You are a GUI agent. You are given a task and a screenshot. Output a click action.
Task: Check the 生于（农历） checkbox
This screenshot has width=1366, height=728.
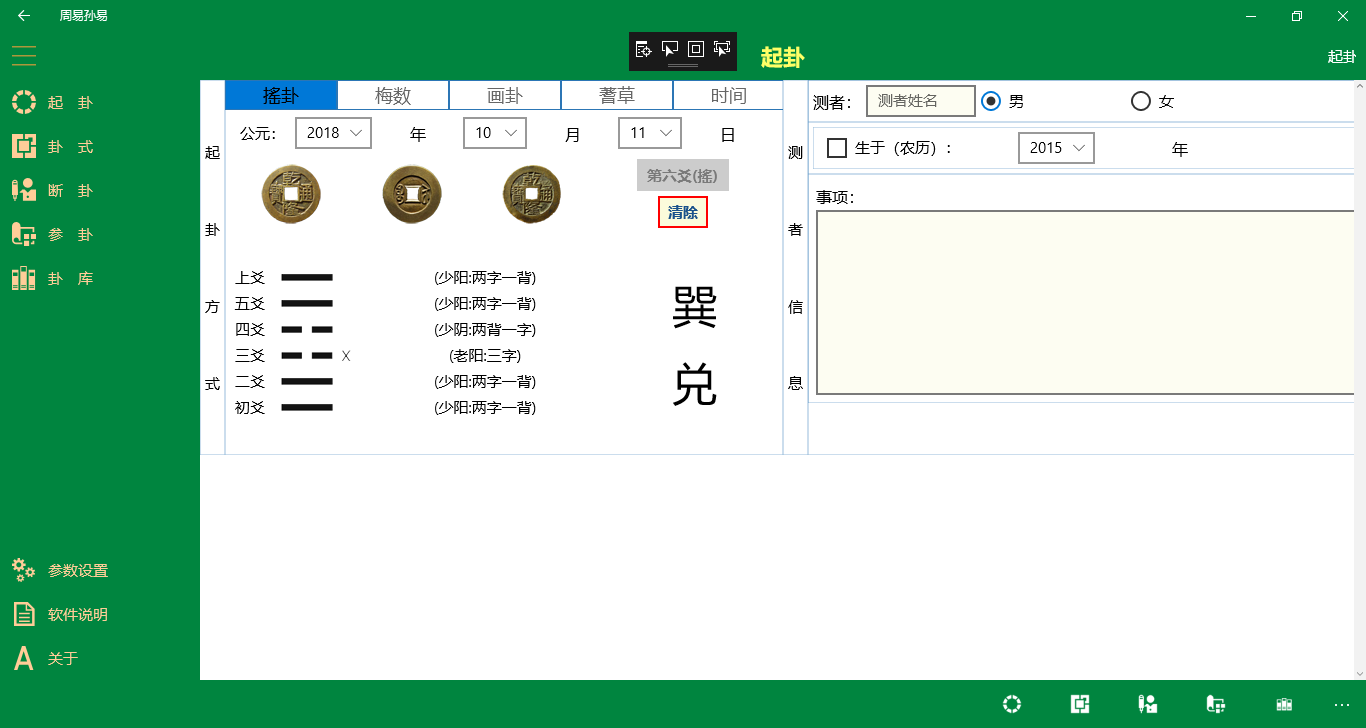click(x=837, y=148)
